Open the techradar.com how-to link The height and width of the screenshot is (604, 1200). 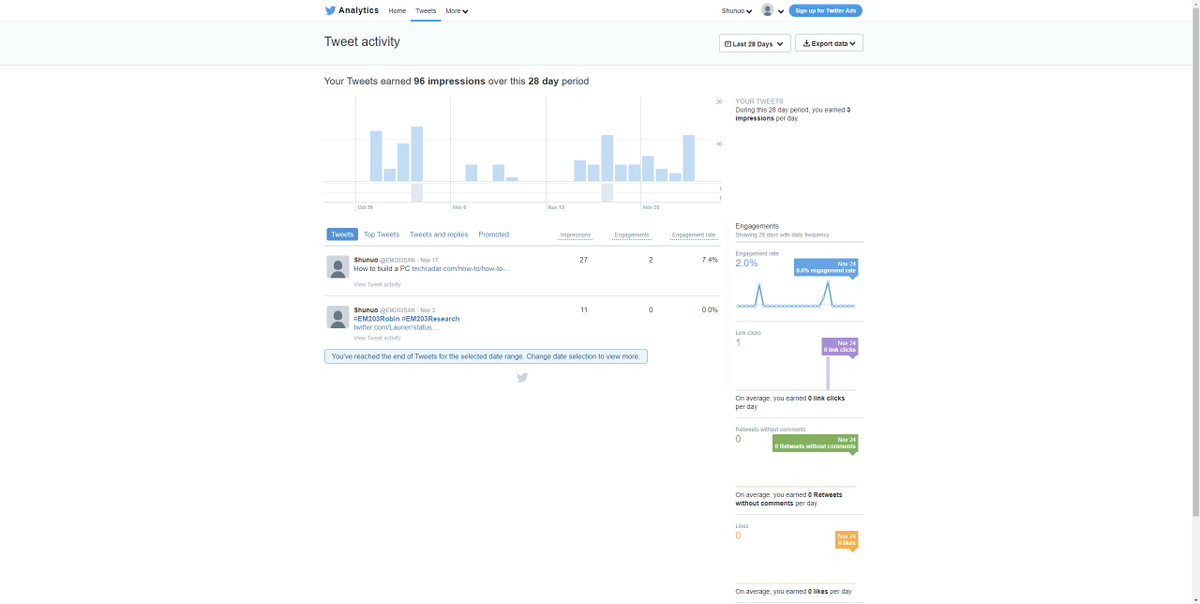[x=461, y=269]
